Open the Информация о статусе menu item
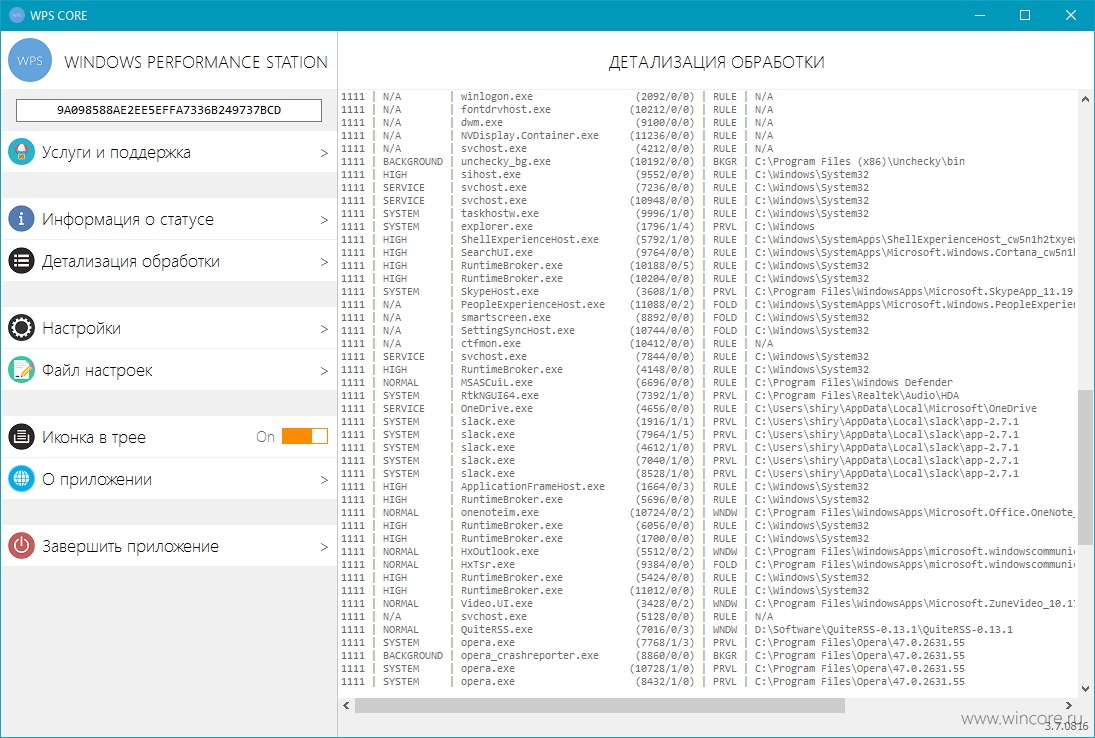 click(169, 219)
